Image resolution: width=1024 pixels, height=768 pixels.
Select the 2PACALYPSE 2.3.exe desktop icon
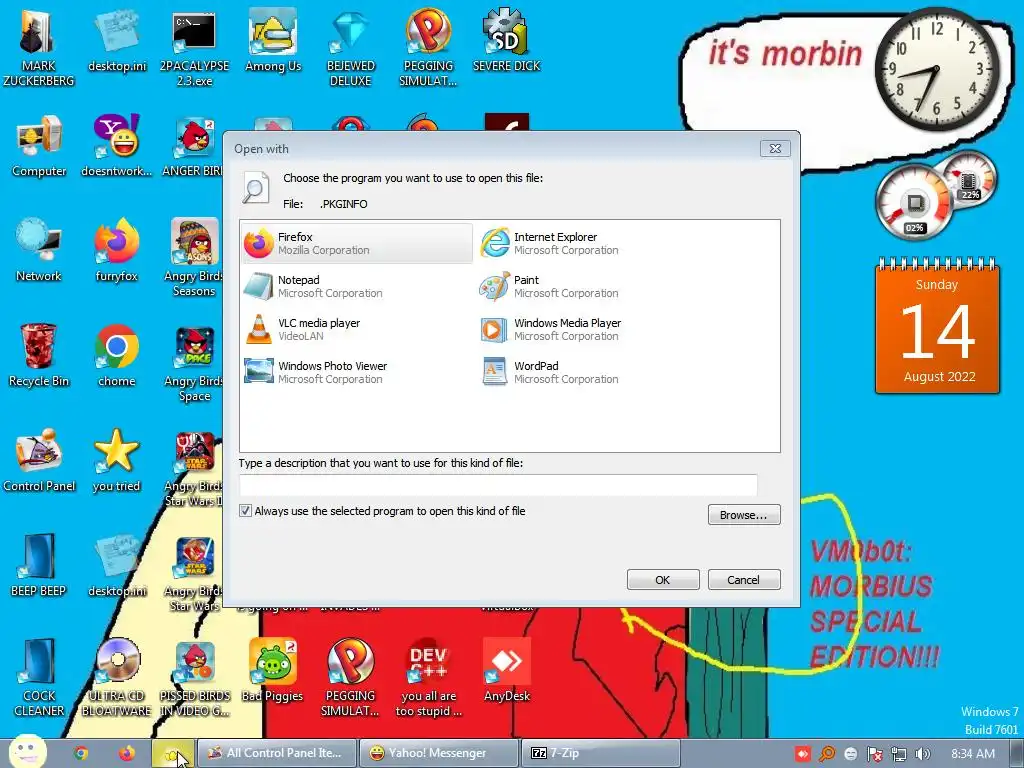tap(194, 48)
